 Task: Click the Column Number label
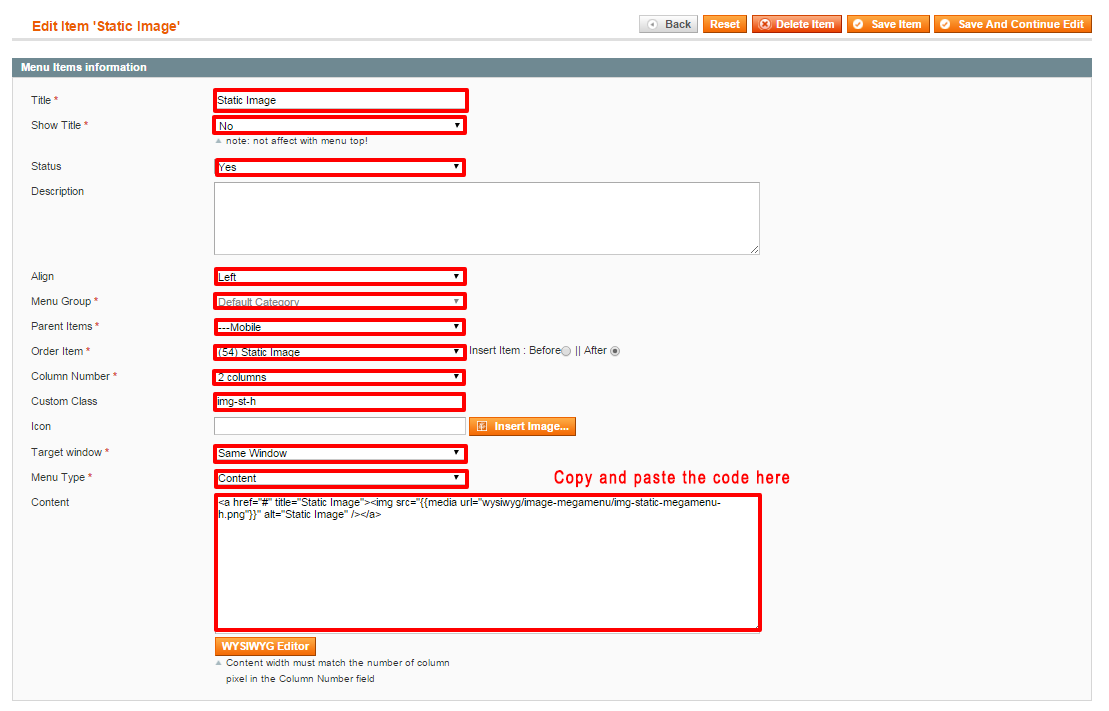coord(70,376)
